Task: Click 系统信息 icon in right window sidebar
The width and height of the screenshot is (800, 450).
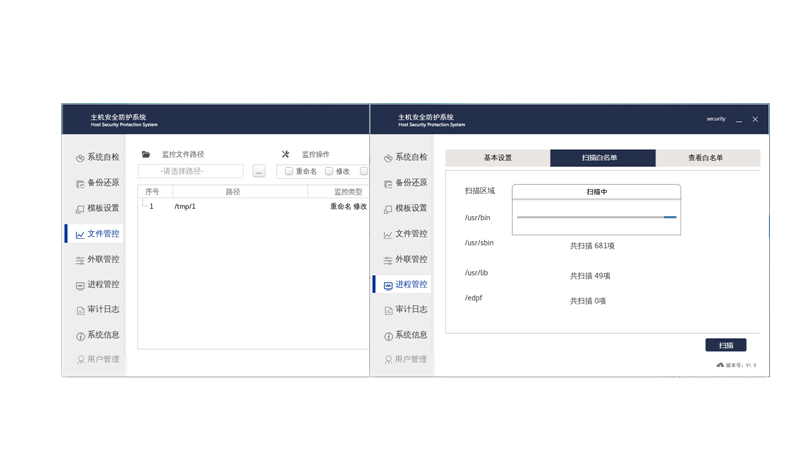Action: tap(388, 336)
